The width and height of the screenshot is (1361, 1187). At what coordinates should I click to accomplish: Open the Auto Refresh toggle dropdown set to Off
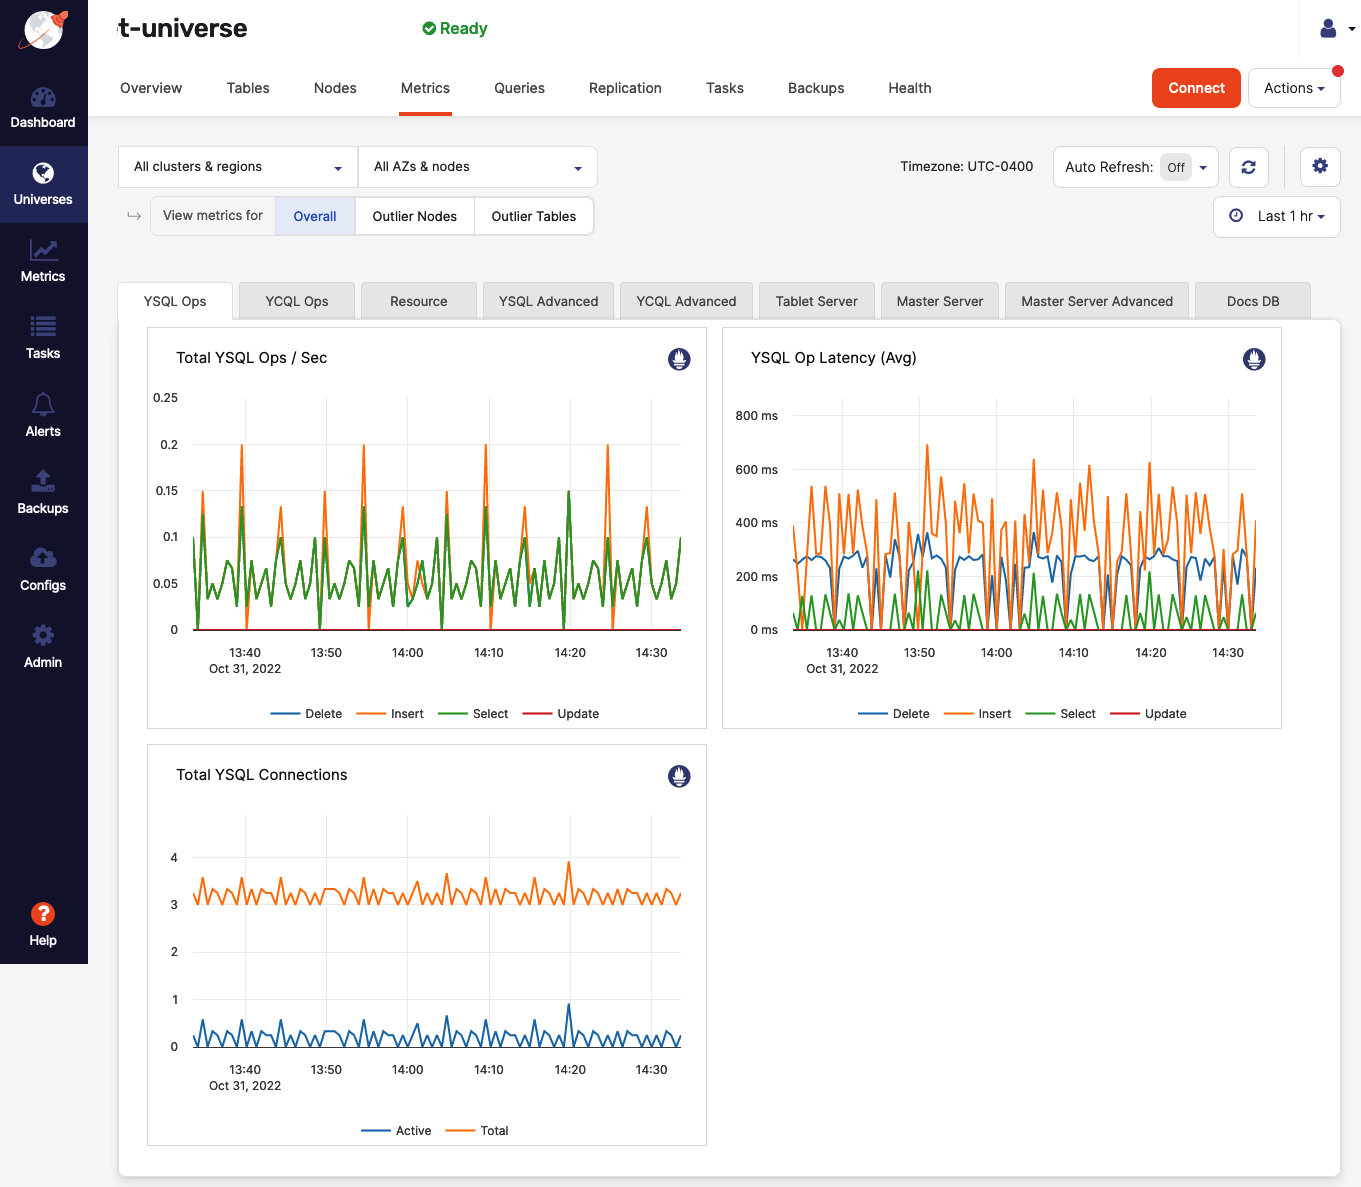point(1188,167)
